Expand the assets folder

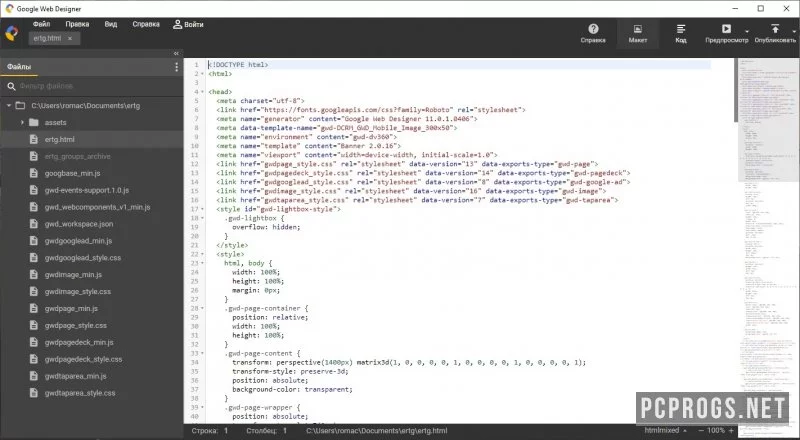(22, 123)
